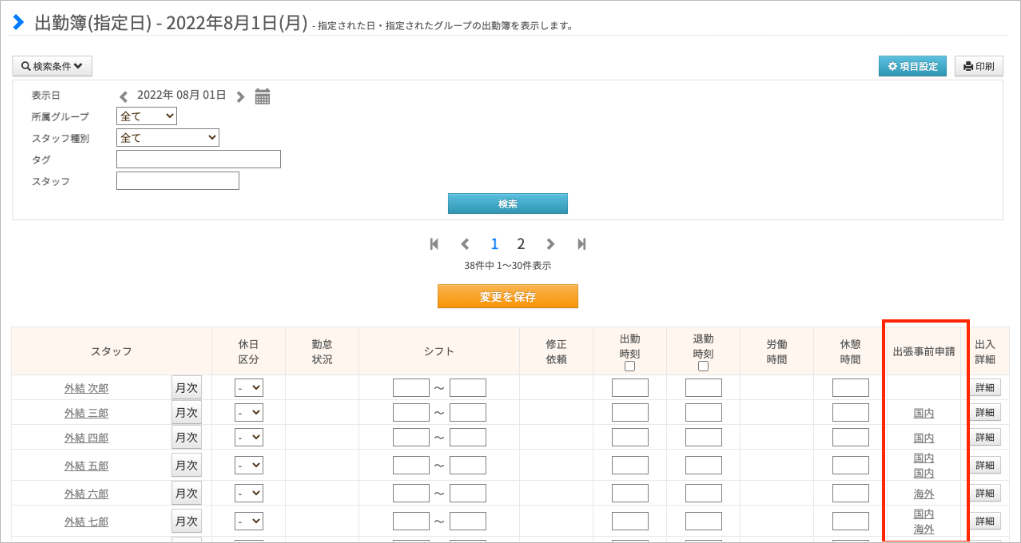Open the スタッフ種別 dropdown
Screen dimensions: 1021x543
coord(167,137)
